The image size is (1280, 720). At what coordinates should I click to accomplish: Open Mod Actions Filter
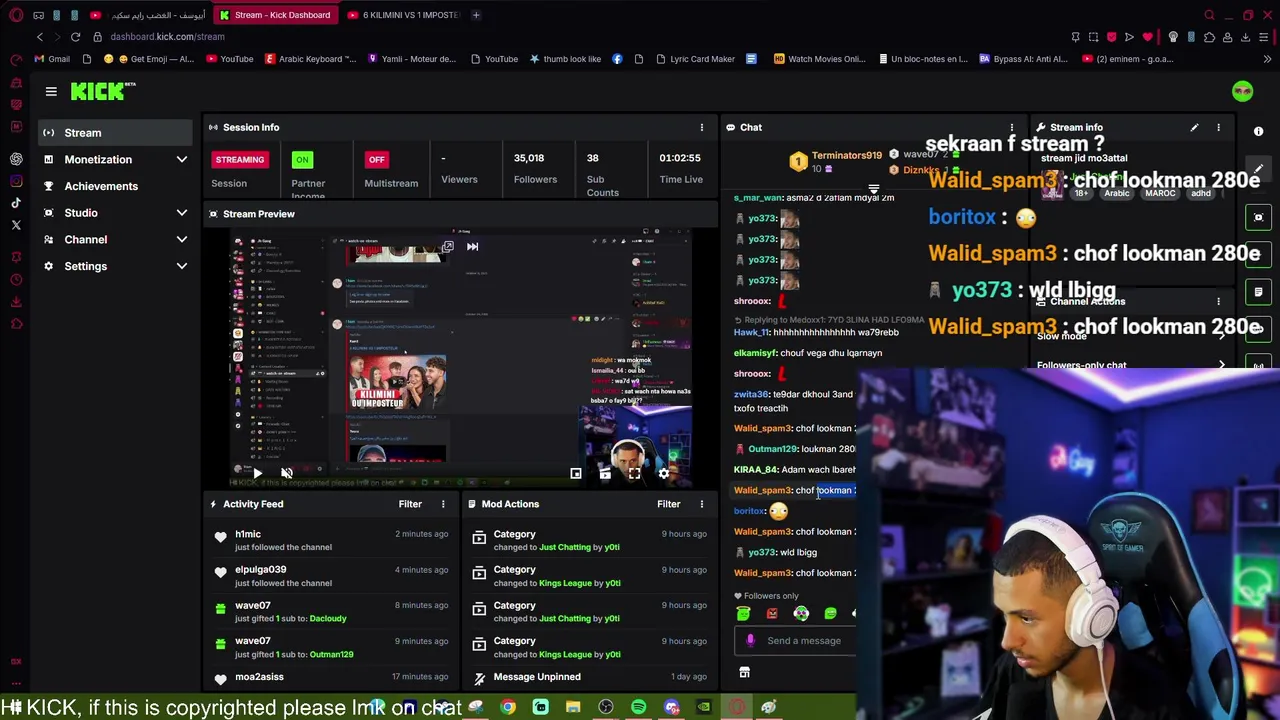pos(668,504)
